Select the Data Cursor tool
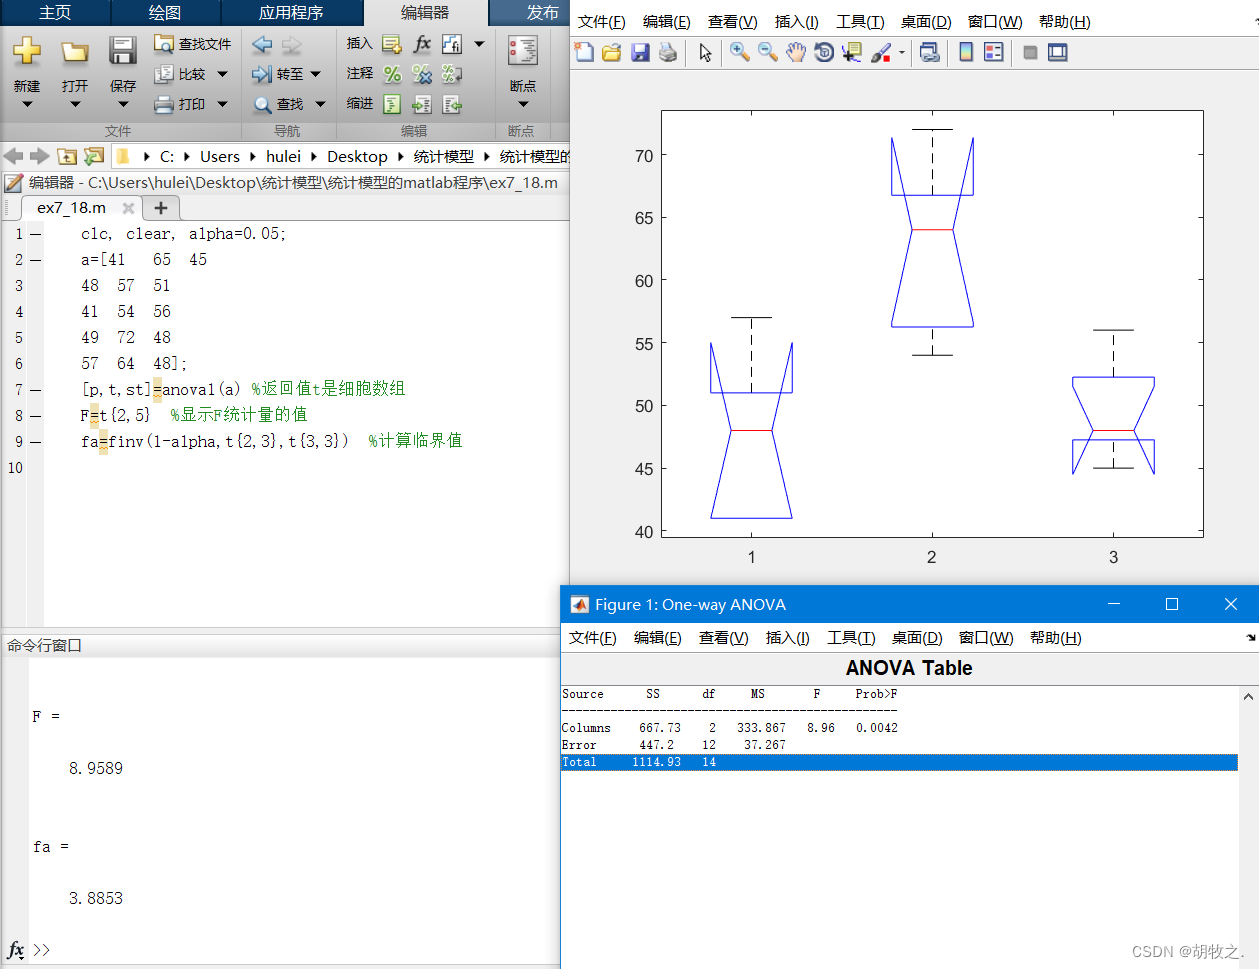This screenshot has height=969, width=1259. click(x=852, y=52)
